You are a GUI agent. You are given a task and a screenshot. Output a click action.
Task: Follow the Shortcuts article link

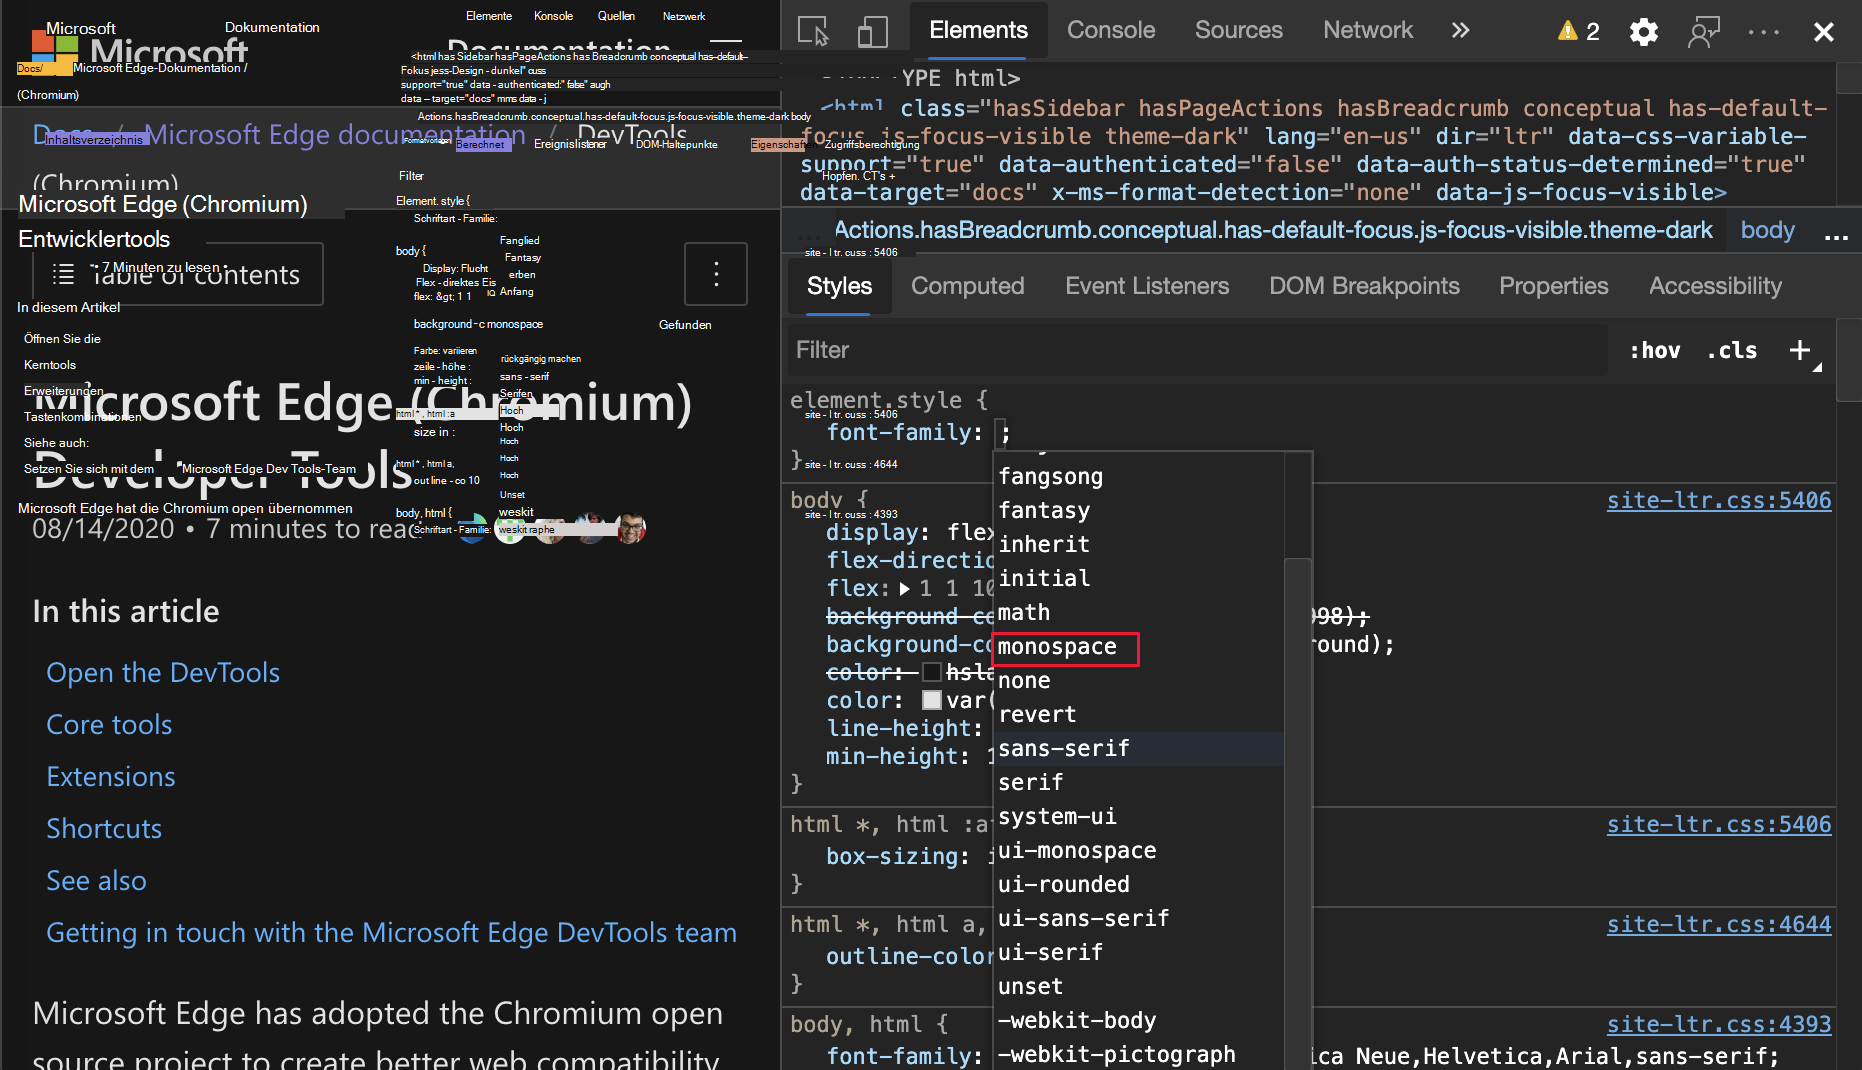(x=104, y=829)
